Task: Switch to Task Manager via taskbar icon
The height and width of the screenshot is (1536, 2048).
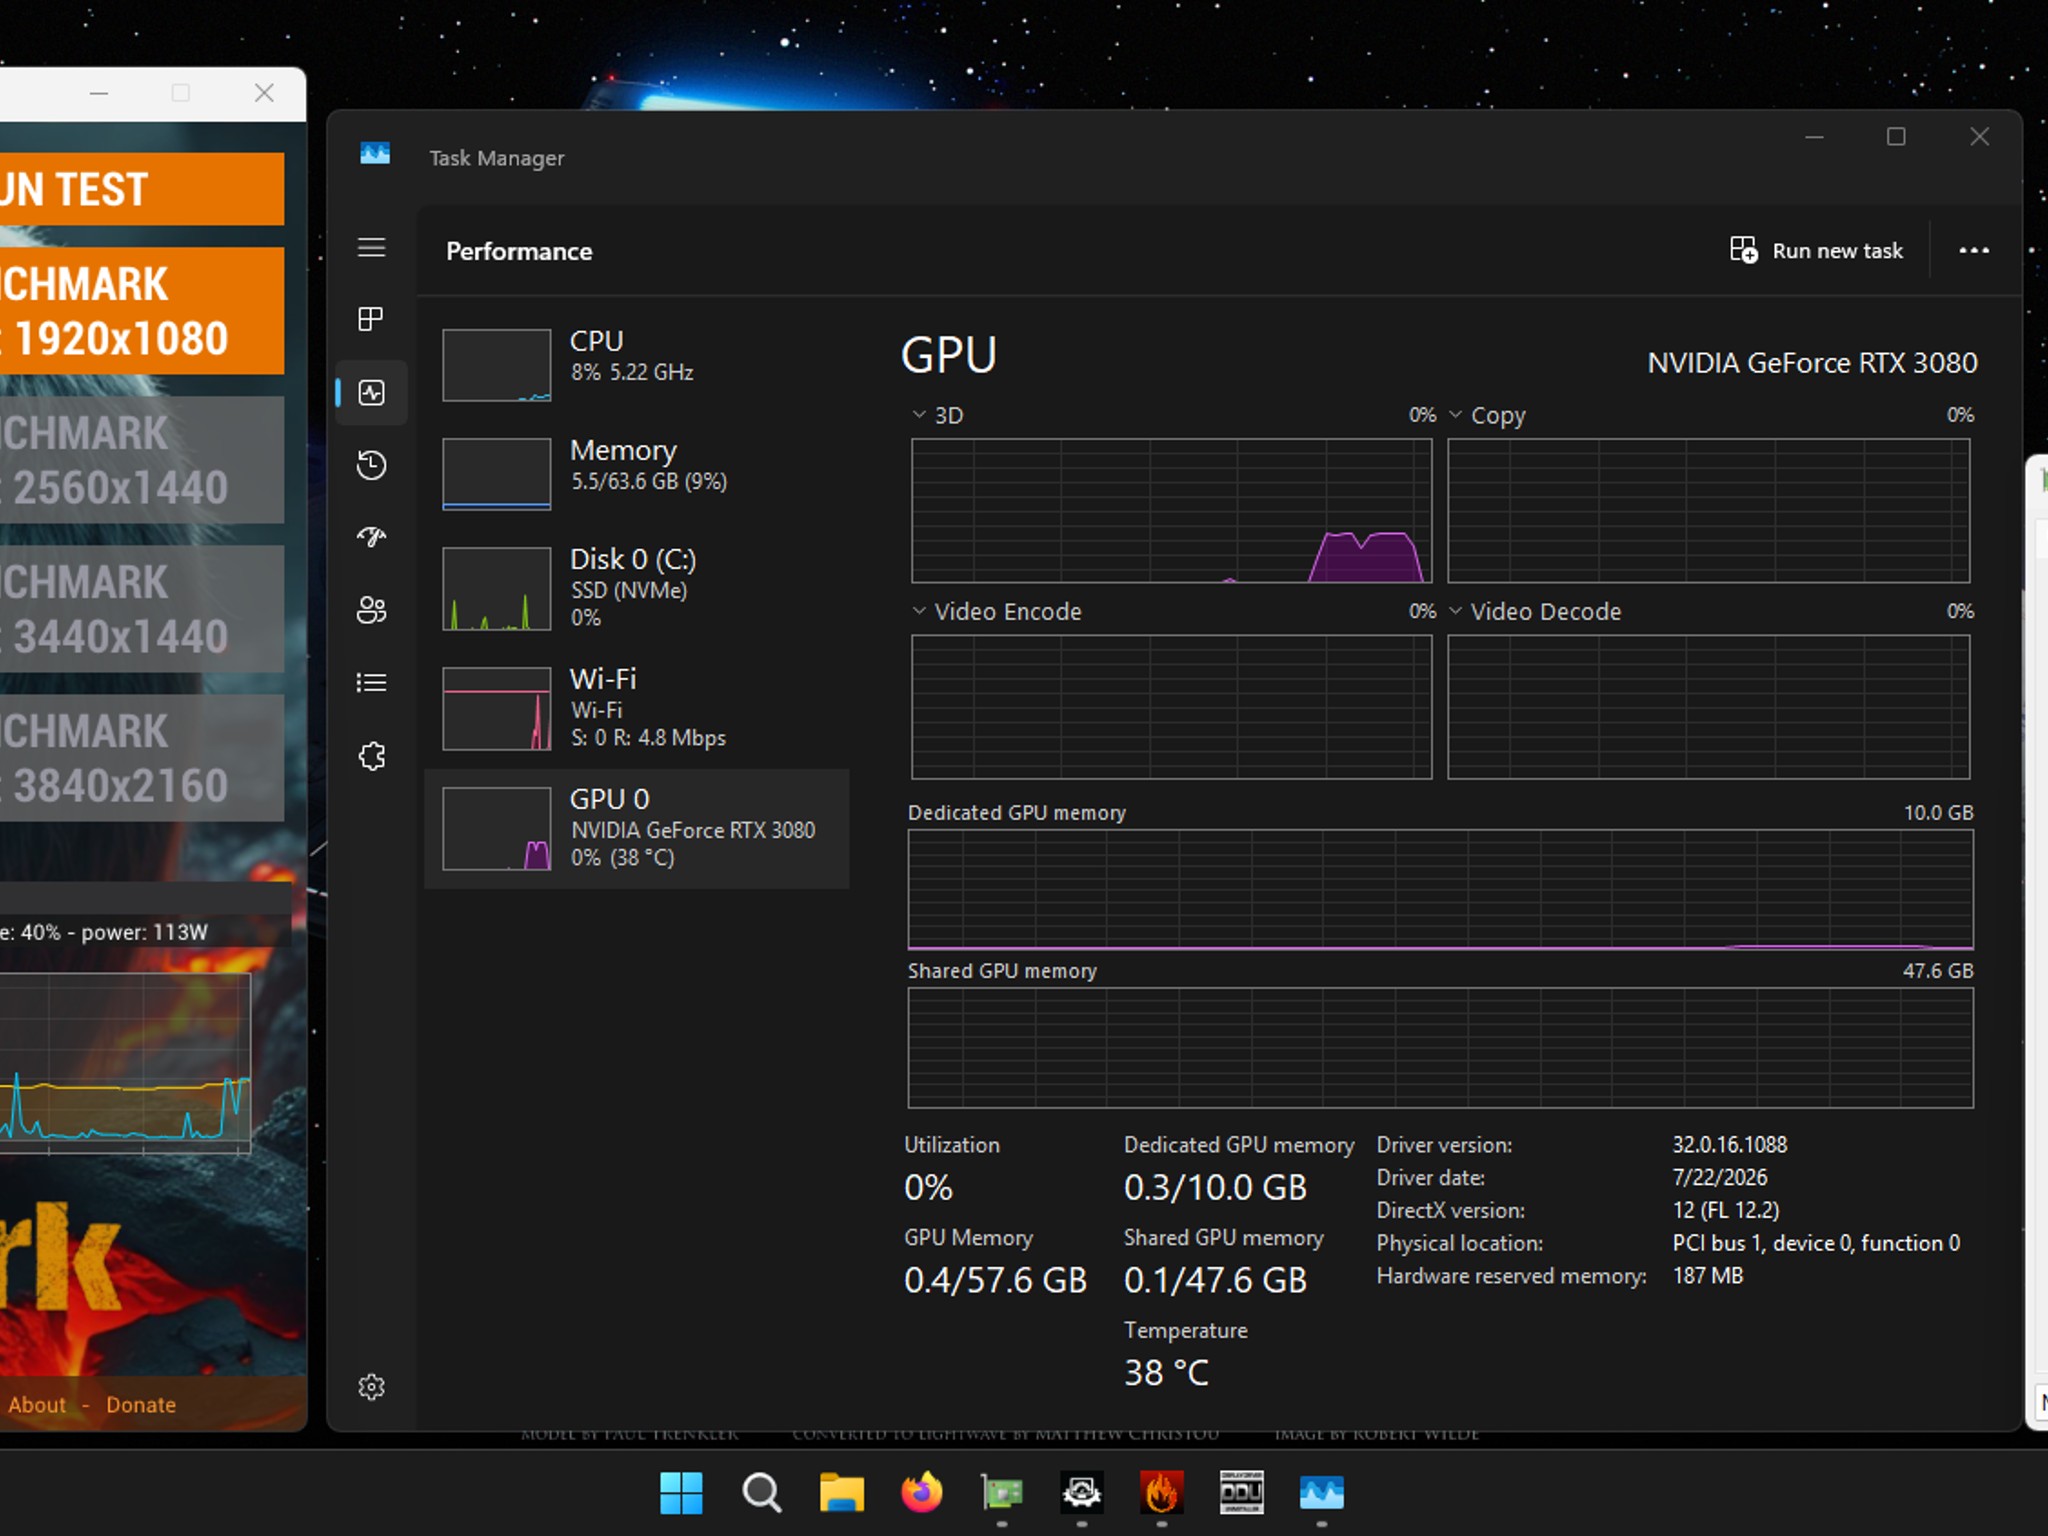Action: [1322, 1493]
